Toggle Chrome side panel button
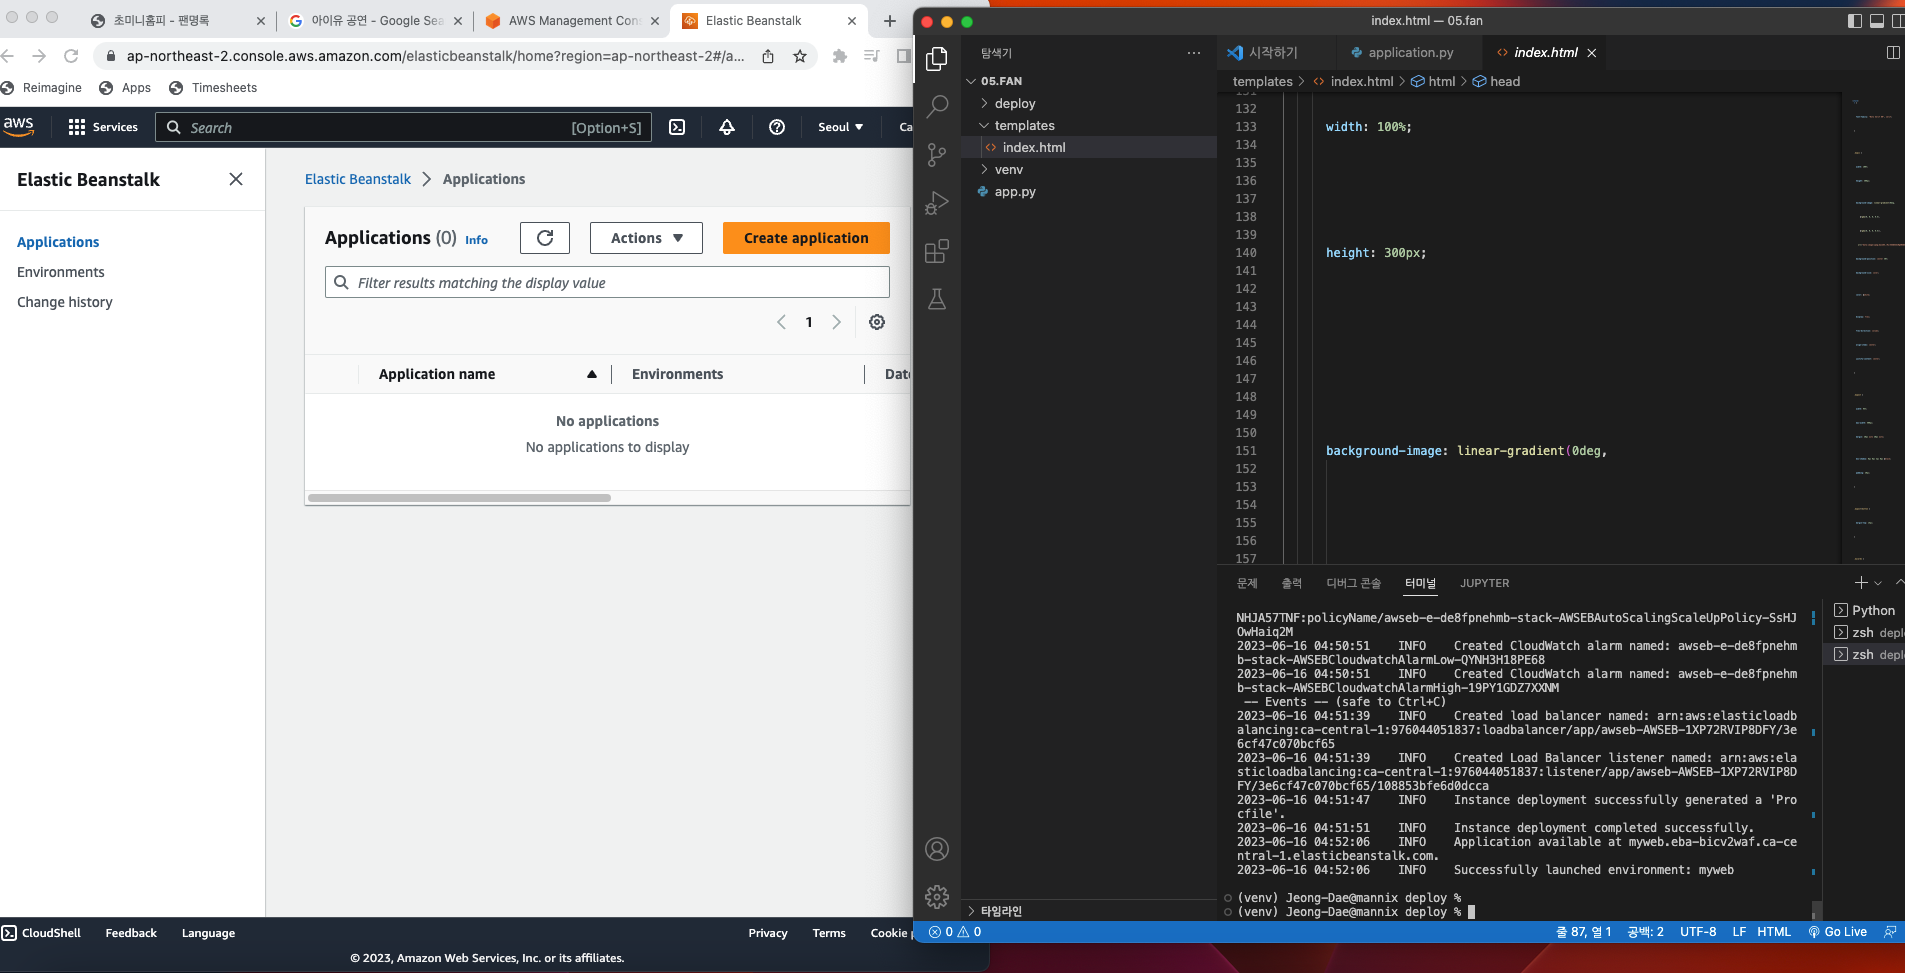This screenshot has height=973, width=1905. click(904, 56)
